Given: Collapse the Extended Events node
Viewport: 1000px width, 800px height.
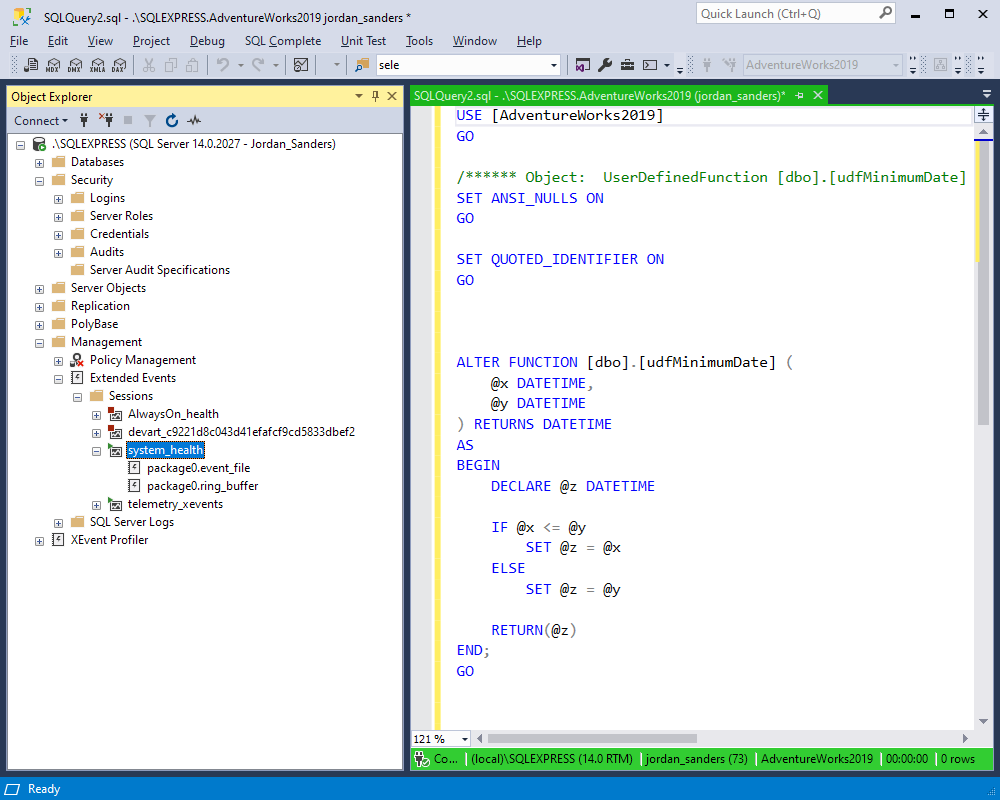Looking at the screenshot, I should [x=59, y=379].
